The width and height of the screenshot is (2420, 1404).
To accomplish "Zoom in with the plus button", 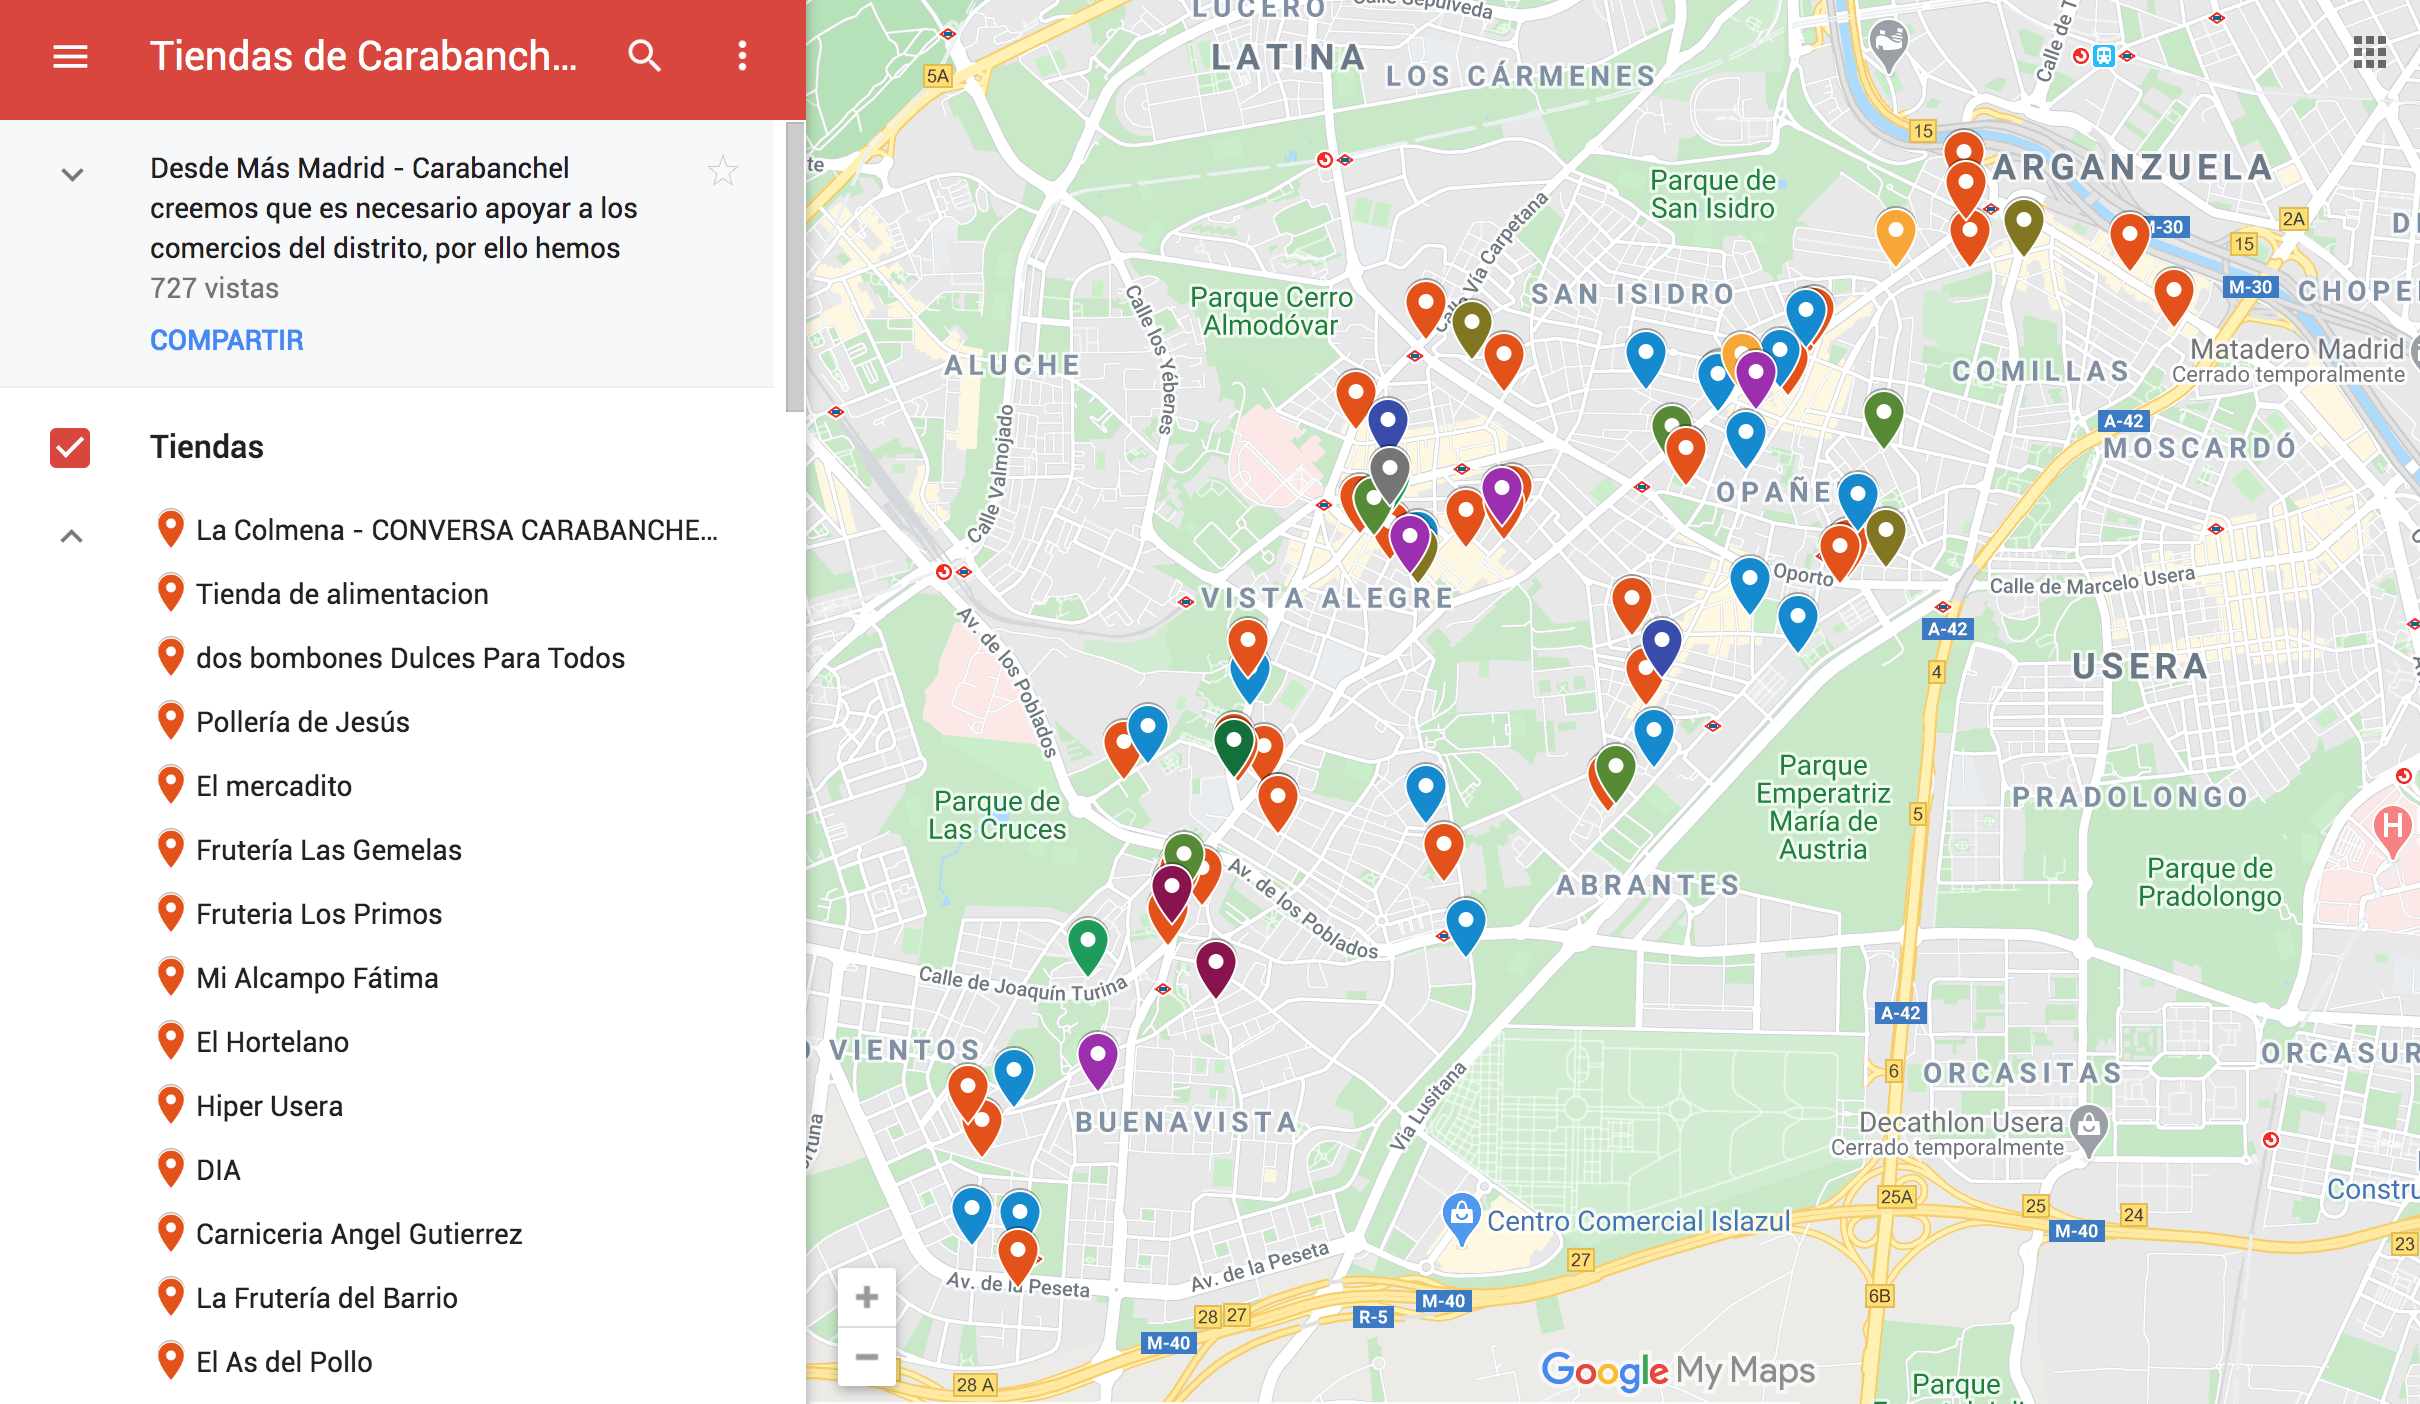I will [x=867, y=1297].
